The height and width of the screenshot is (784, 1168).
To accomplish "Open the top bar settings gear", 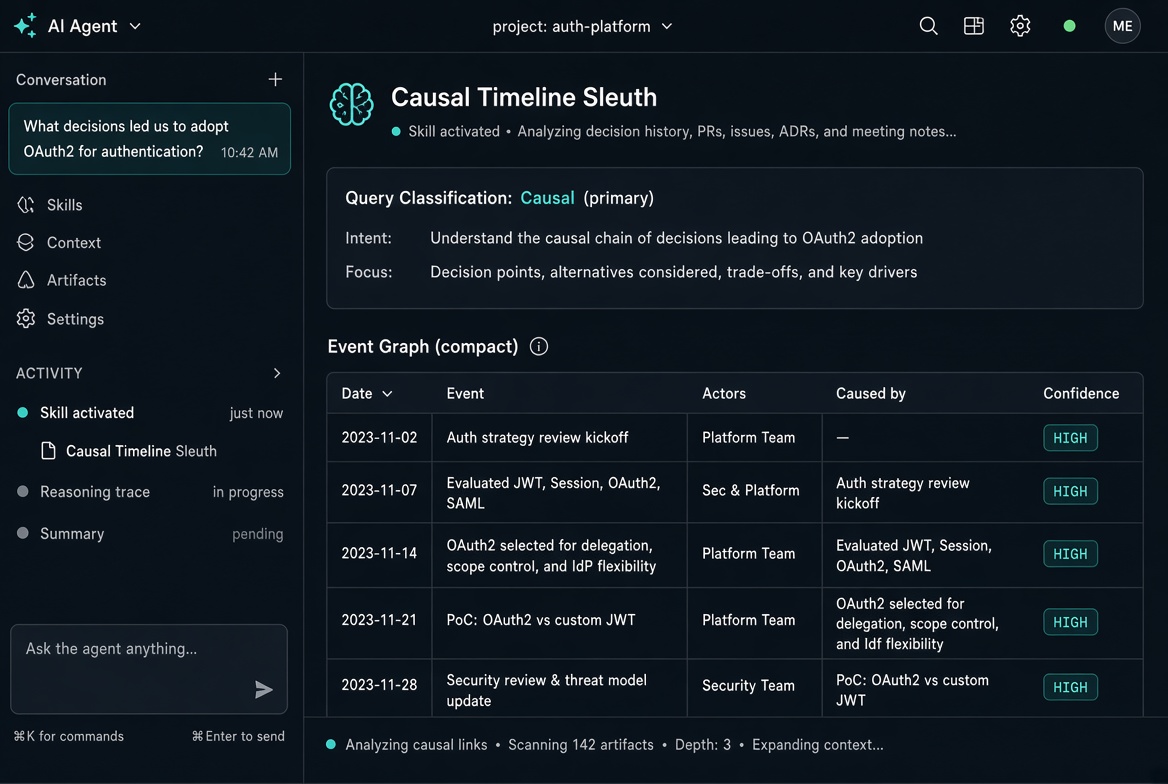I will (x=1020, y=26).
